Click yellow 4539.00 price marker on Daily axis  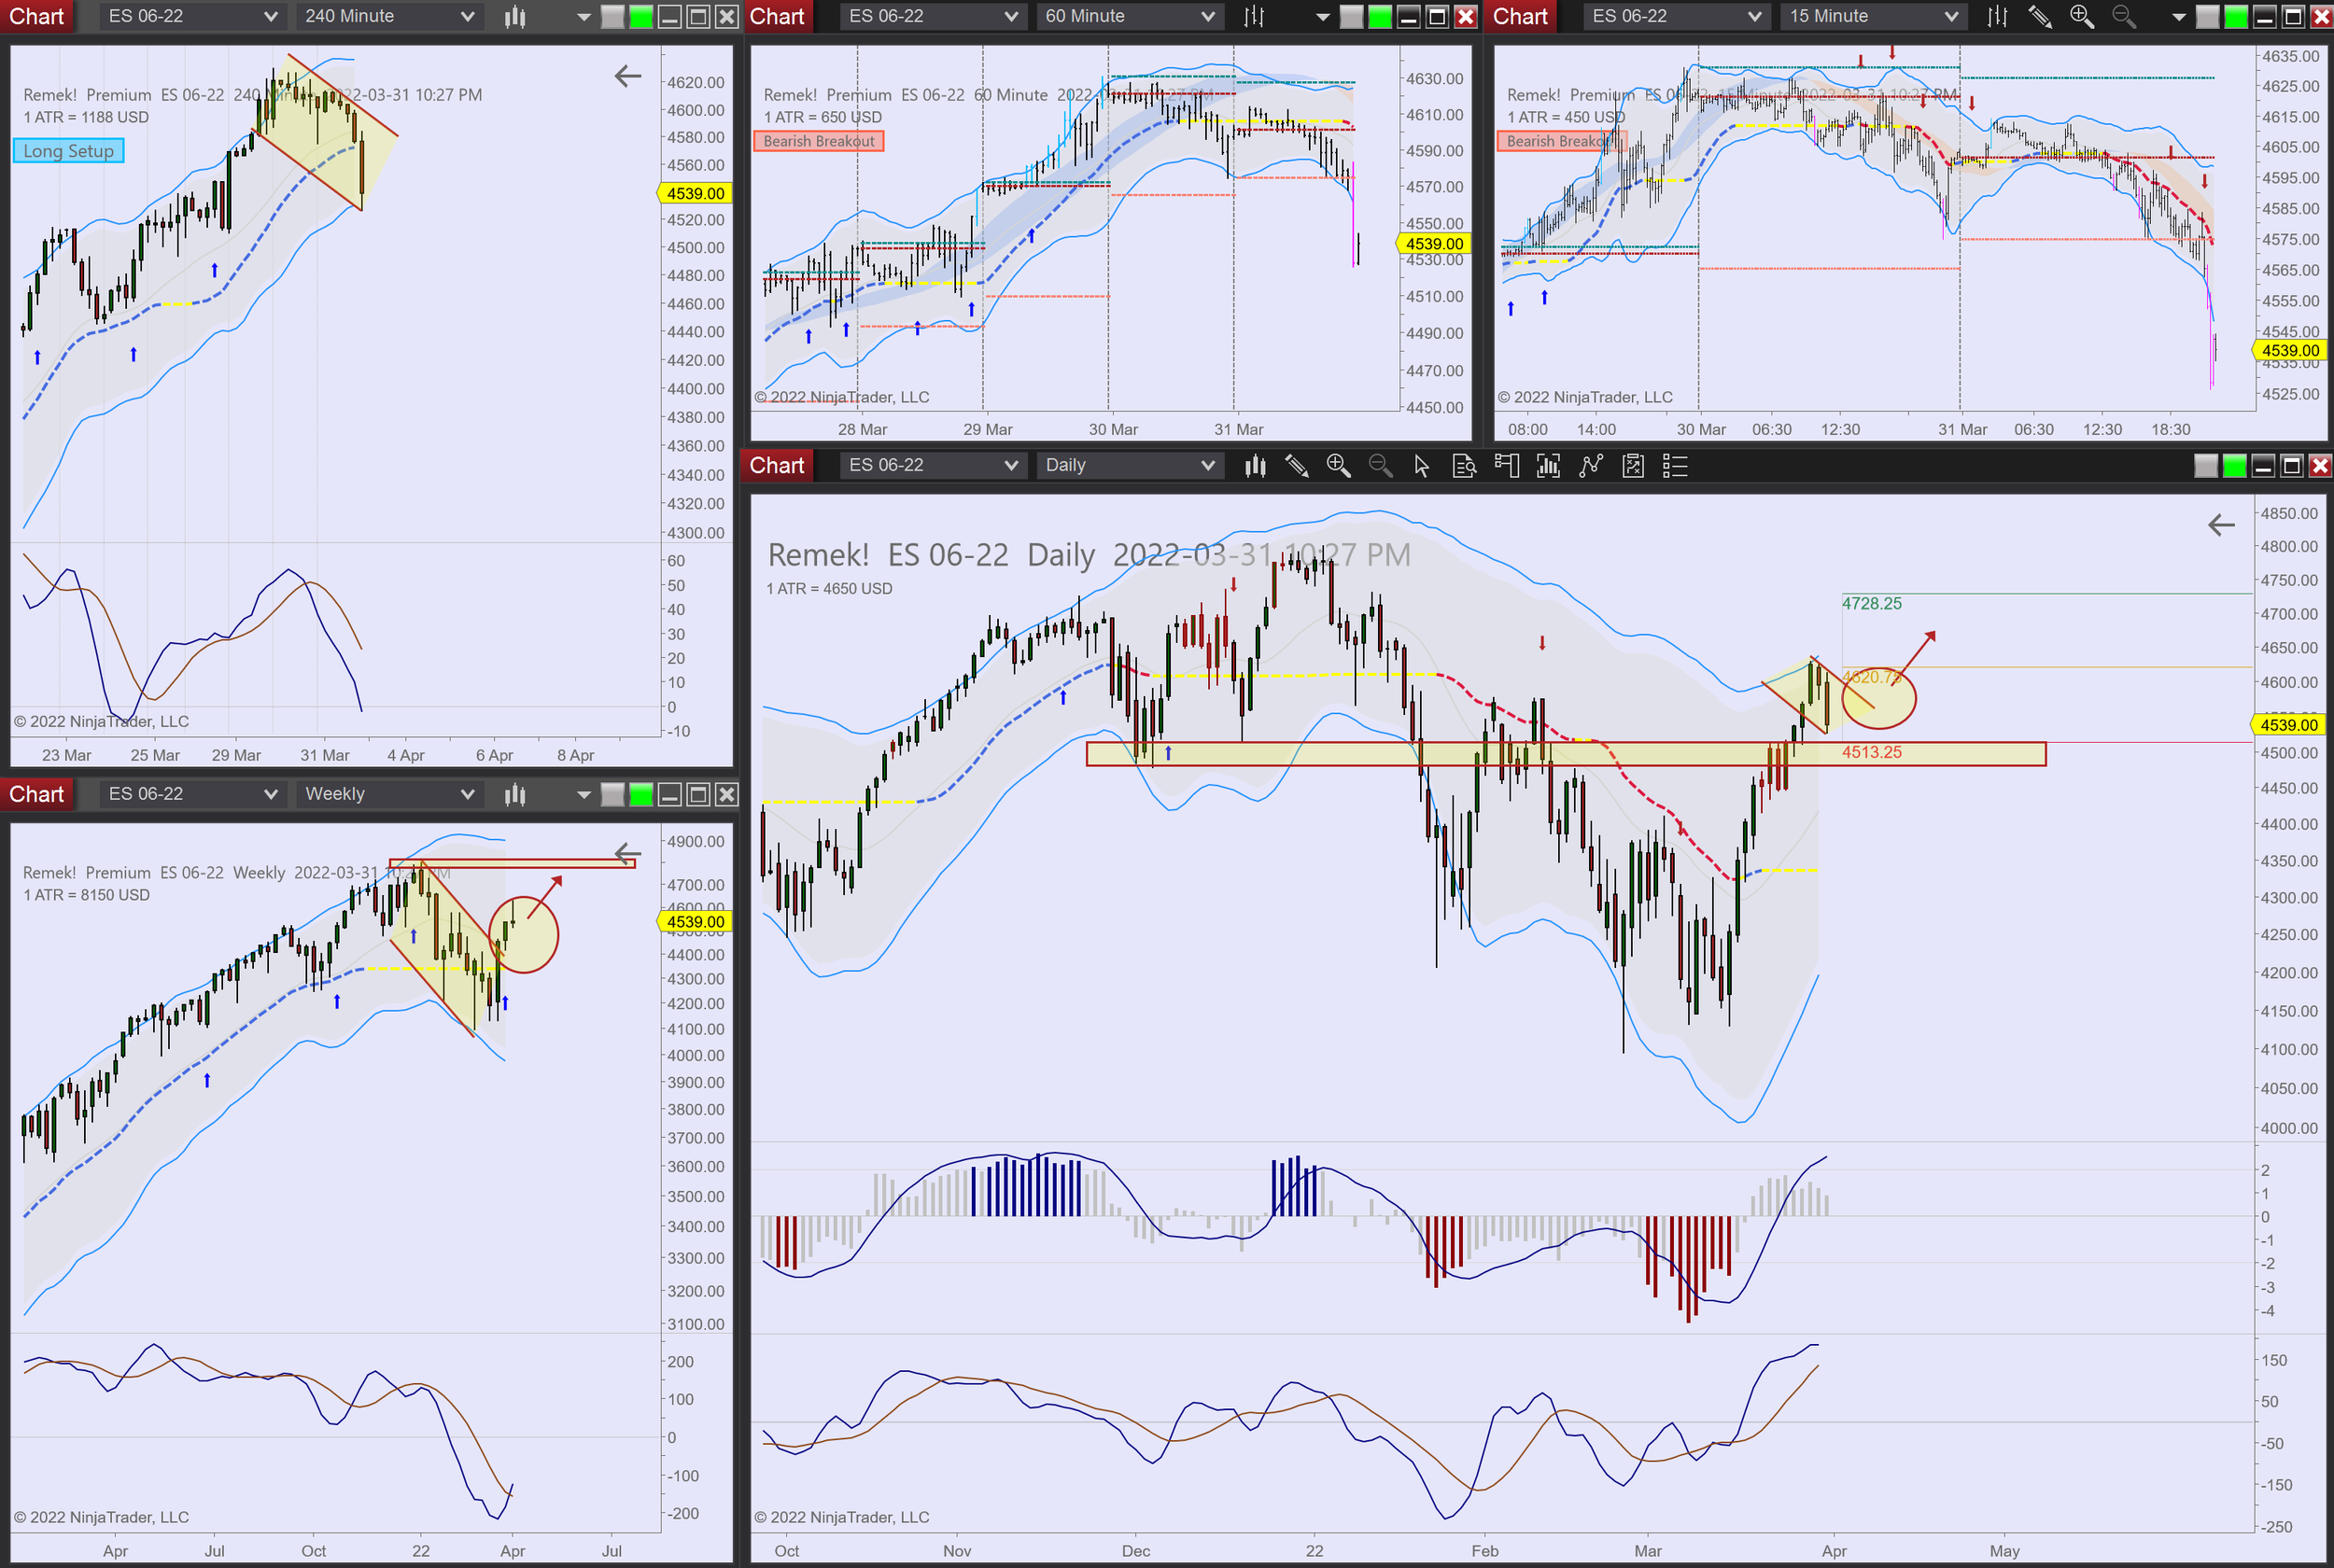click(x=2289, y=724)
